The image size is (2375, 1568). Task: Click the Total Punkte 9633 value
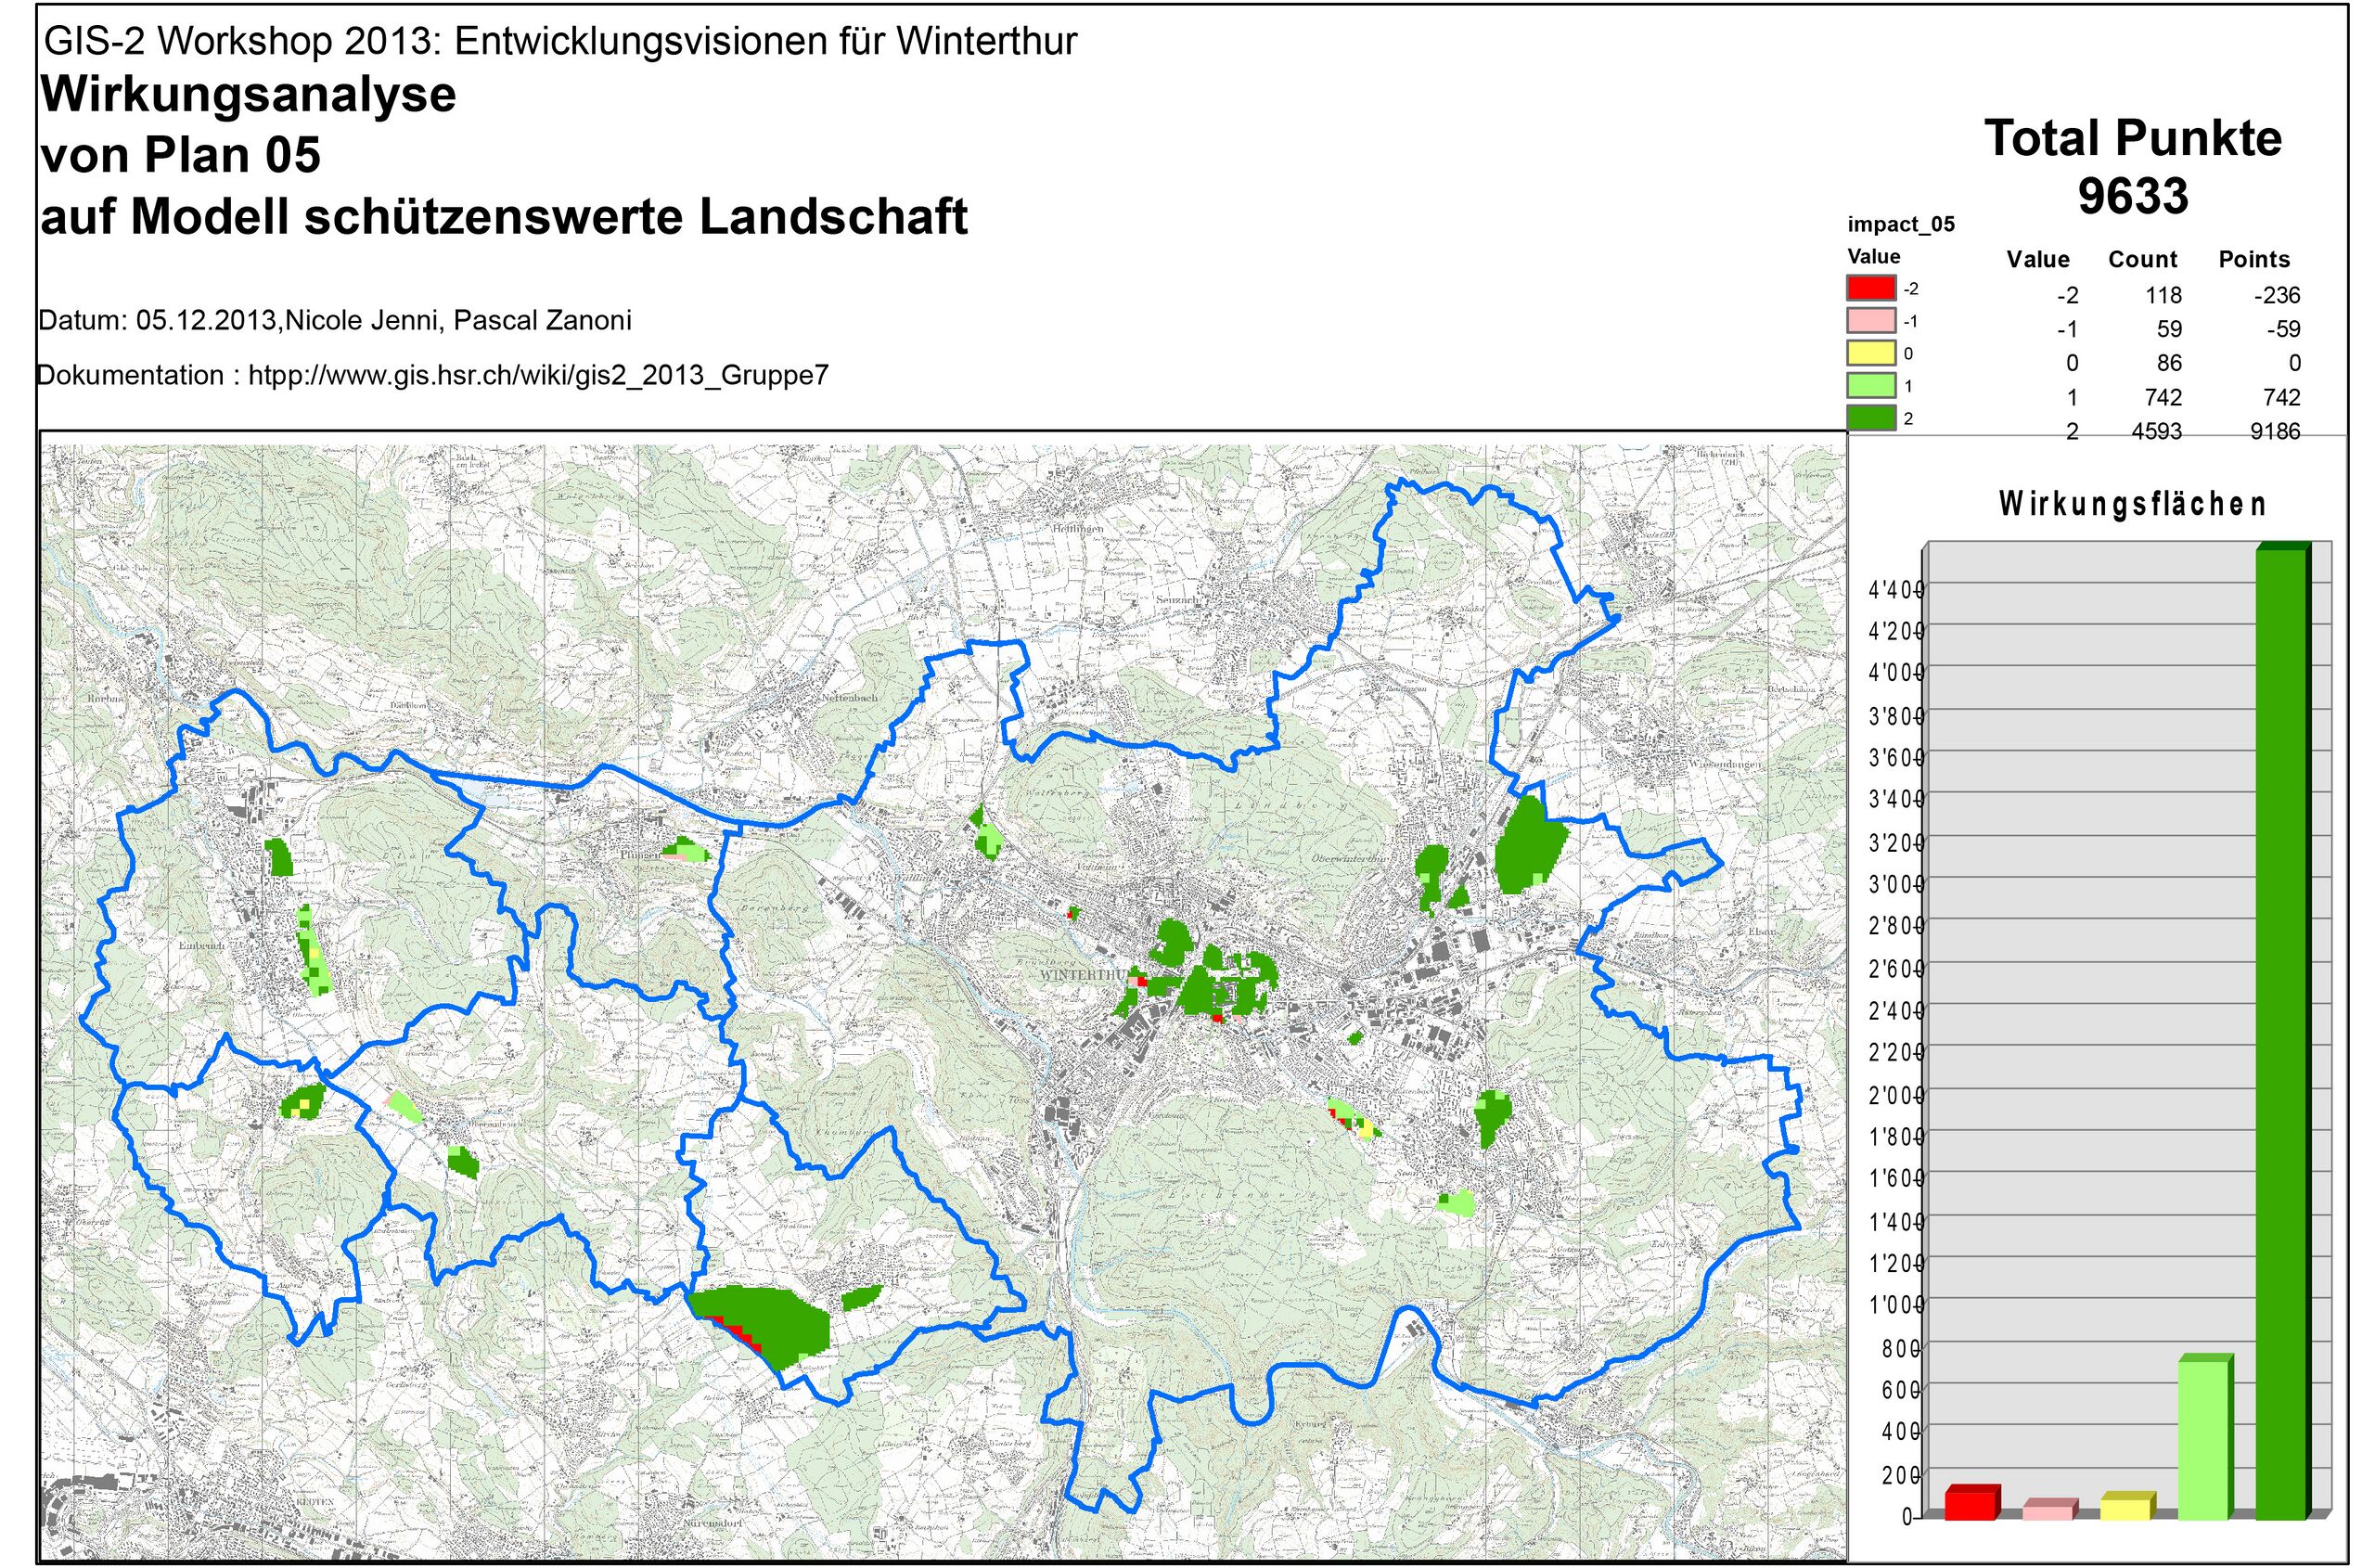tap(2133, 196)
